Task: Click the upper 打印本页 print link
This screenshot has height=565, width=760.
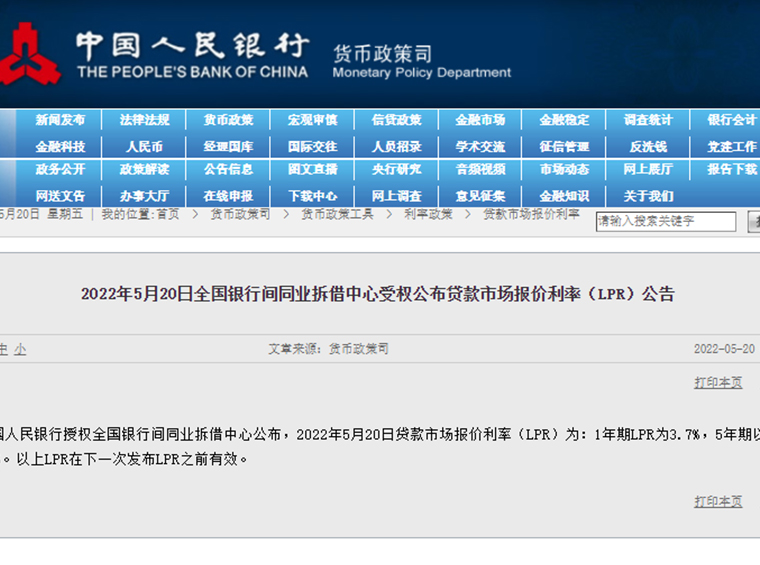Action: (718, 382)
